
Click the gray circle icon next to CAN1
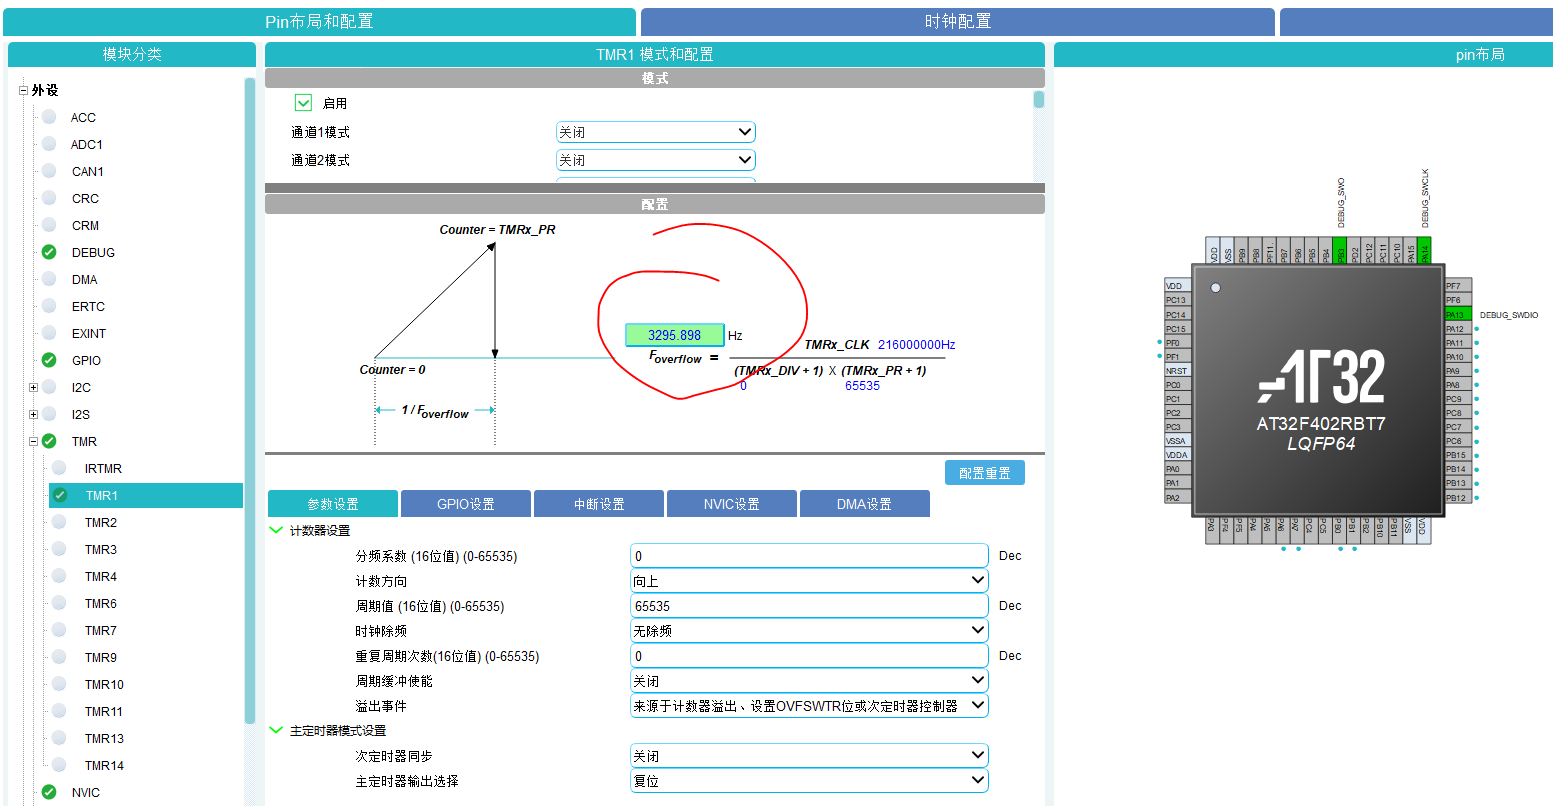tap(48, 171)
